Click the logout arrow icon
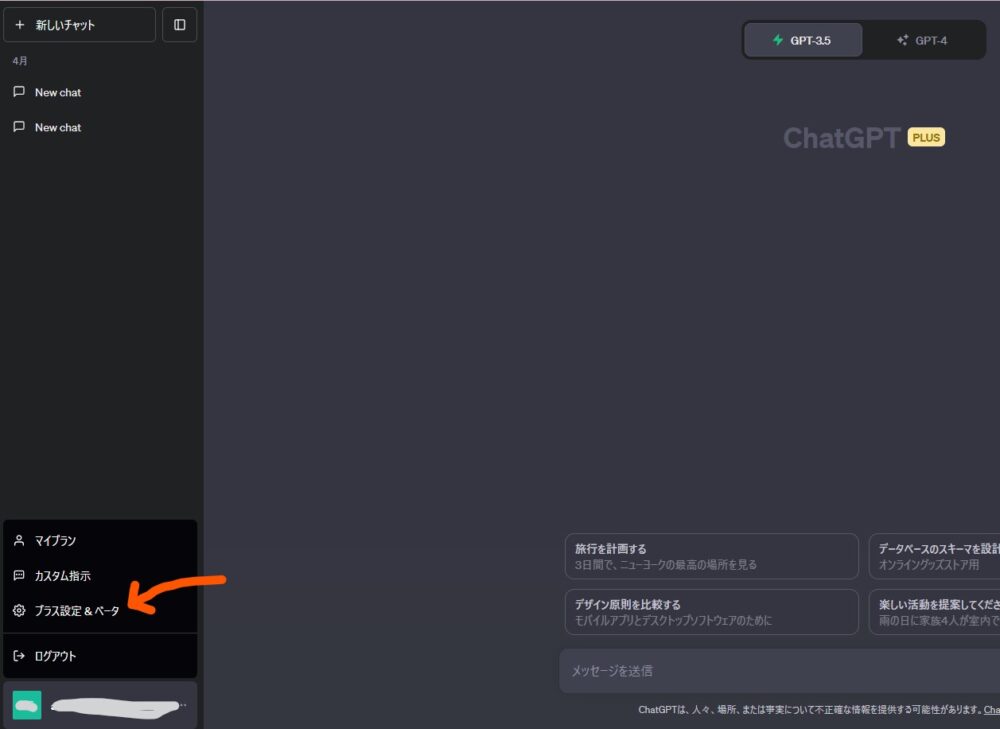 tap(19, 656)
